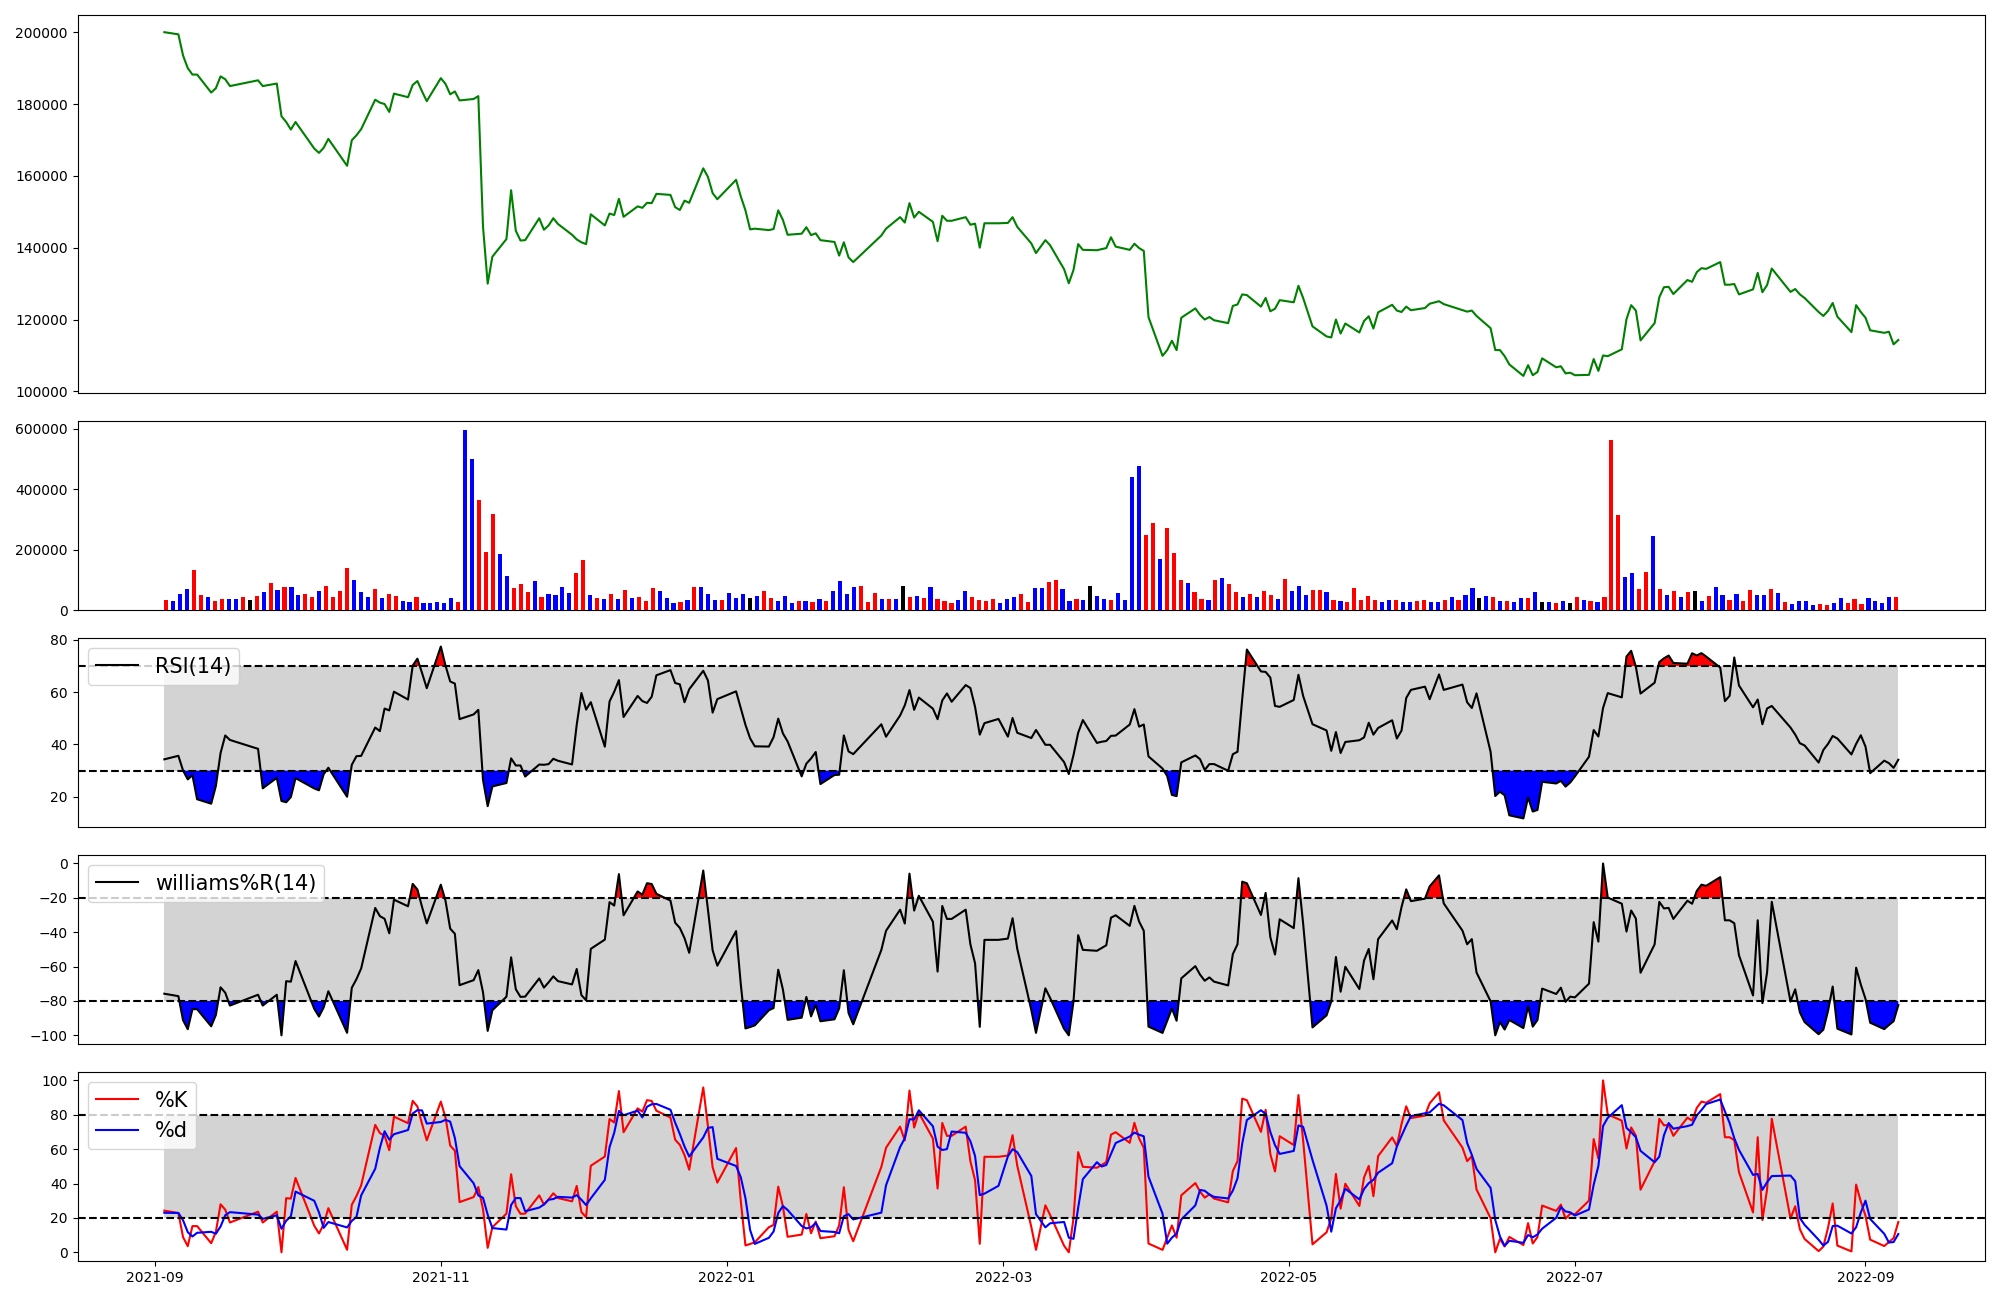The height and width of the screenshot is (1300, 2000).
Task: Click the 200000 price axis tick label
Action: click(x=41, y=33)
